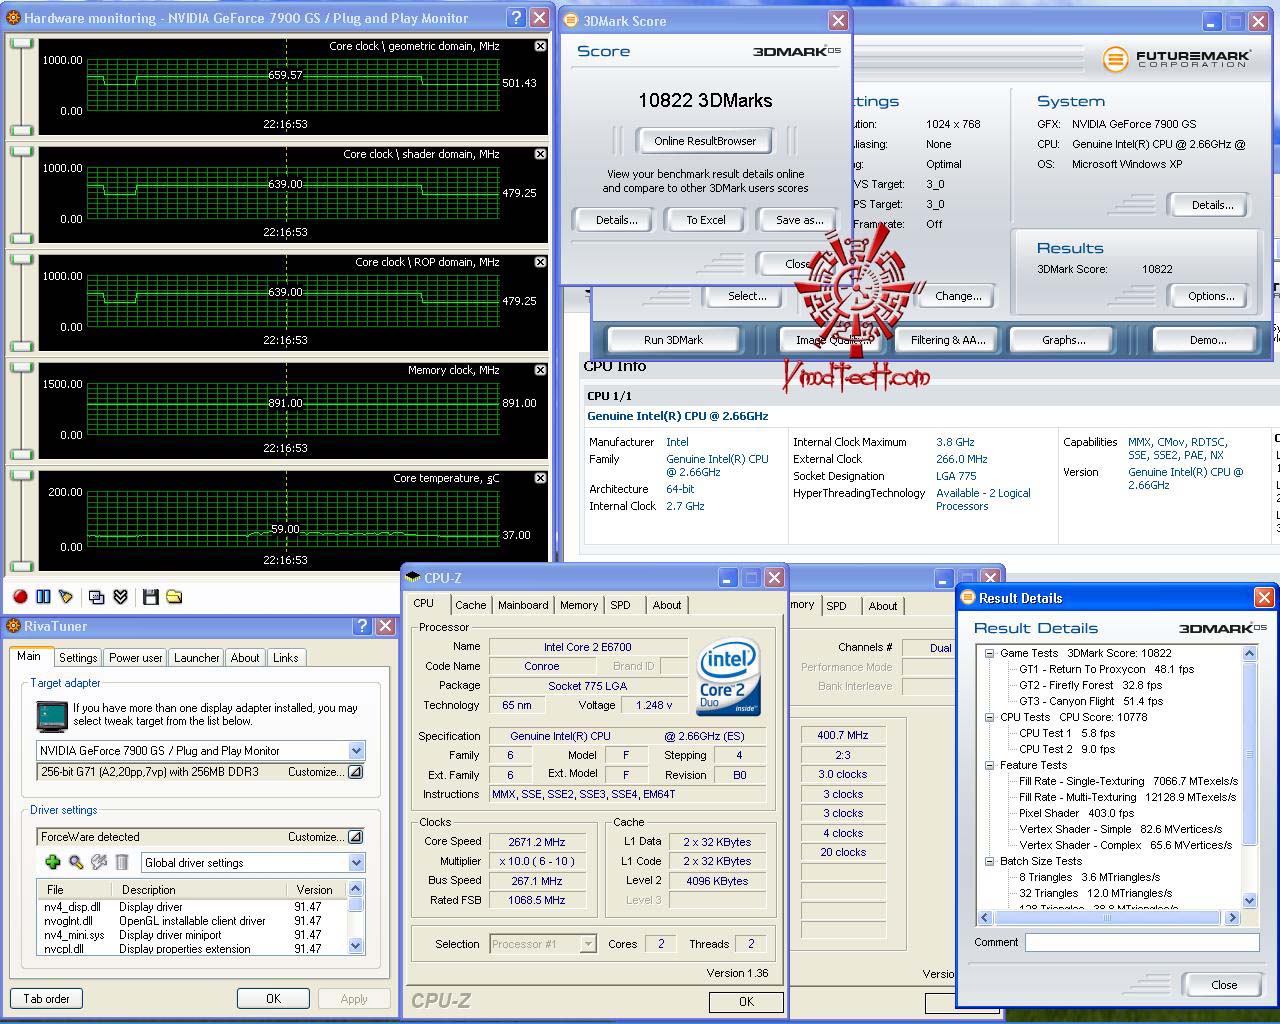This screenshot has width=1280, height=1024.
Task: Switch to the Power user tab in RivaTuner
Action: (135, 657)
